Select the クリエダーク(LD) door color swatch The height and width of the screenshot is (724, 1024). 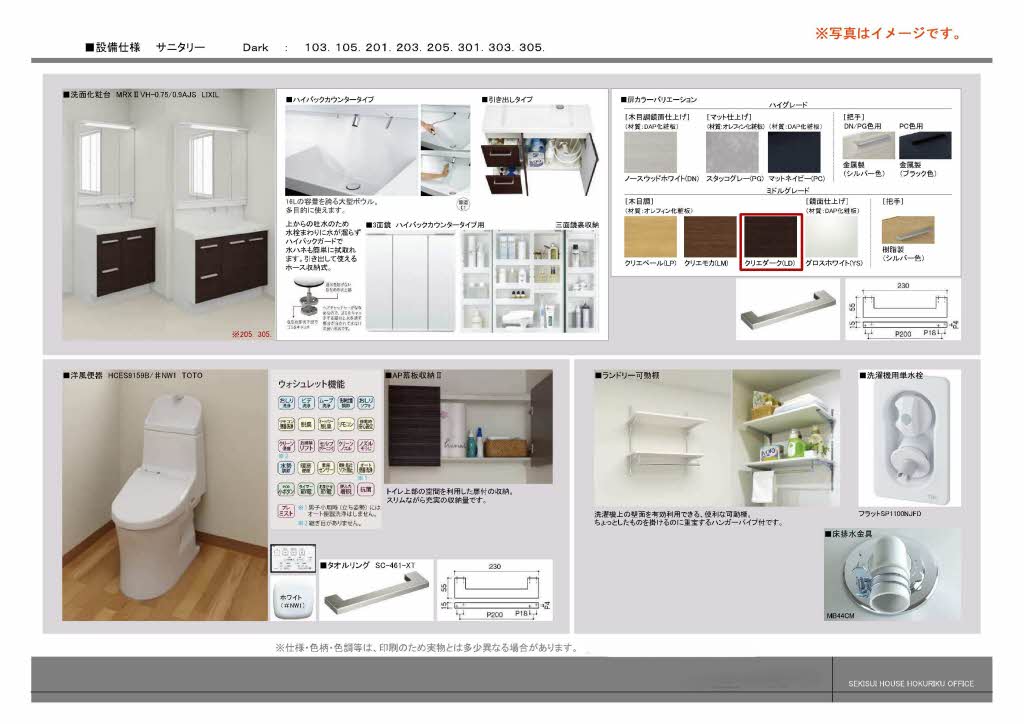(x=769, y=238)
